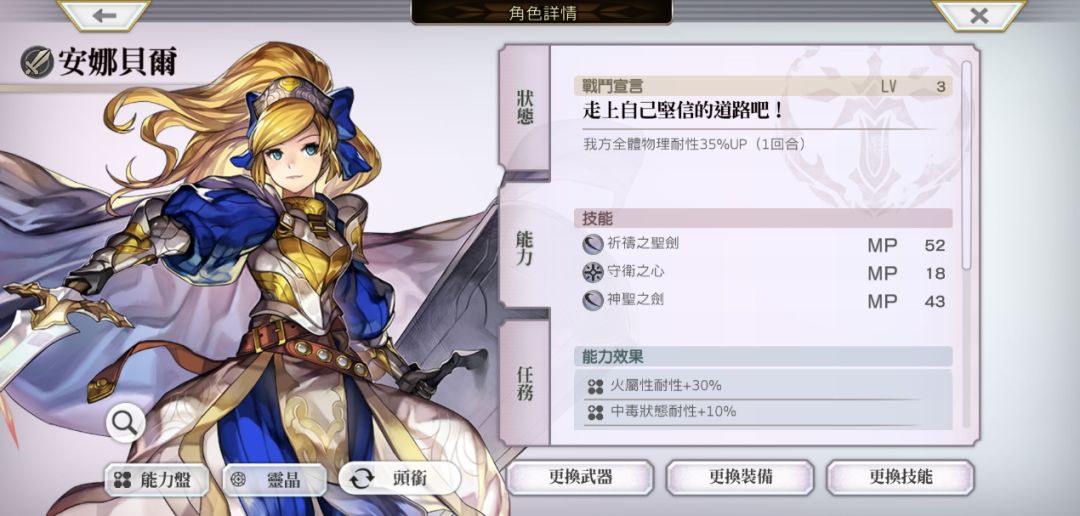This screenshot has width=1080, height=516.
Task: Open the 能力盤 ability board
Action: pos(156,479)
